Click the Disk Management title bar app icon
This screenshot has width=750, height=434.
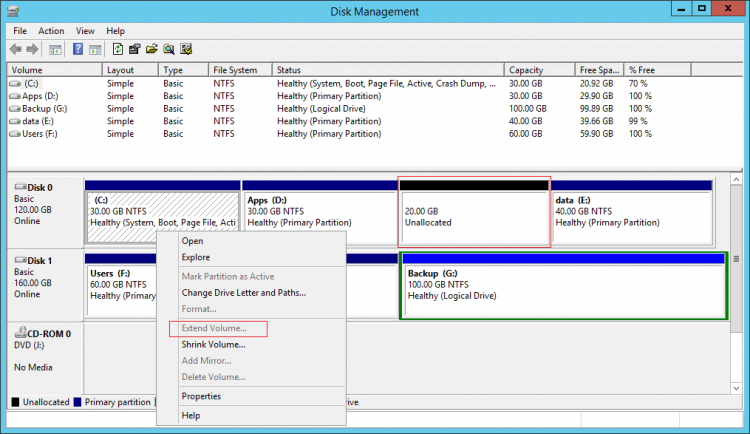click(13, 11)
